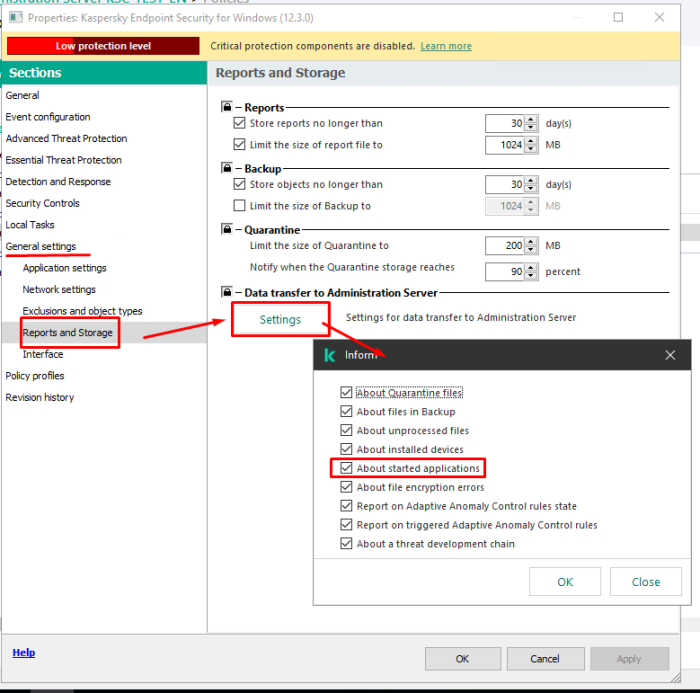Open Revision history section

[x=40, y=397]
